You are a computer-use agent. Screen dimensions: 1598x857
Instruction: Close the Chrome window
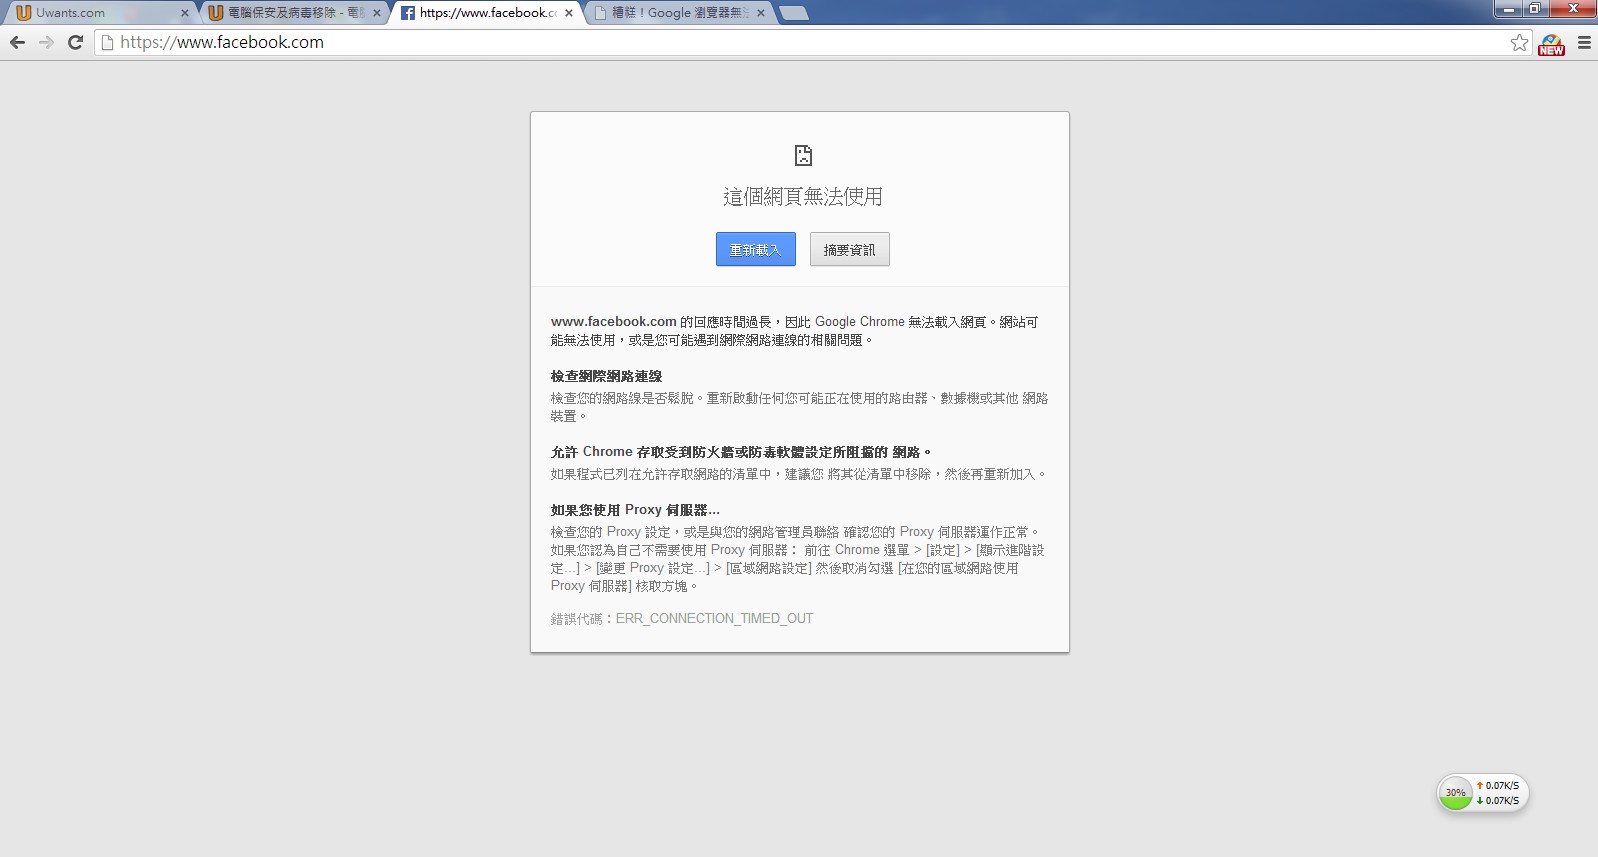(1573, 9)
